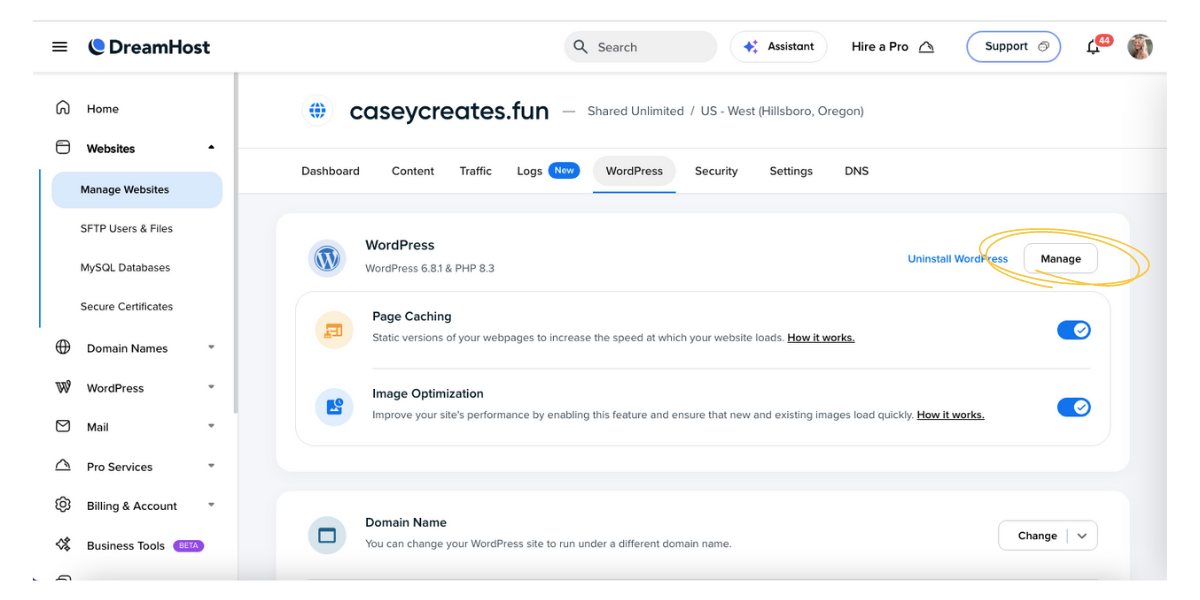Screen dimensions: 1200x600
Task: Click the Image Optimization icon
Action: coord(334,407)
